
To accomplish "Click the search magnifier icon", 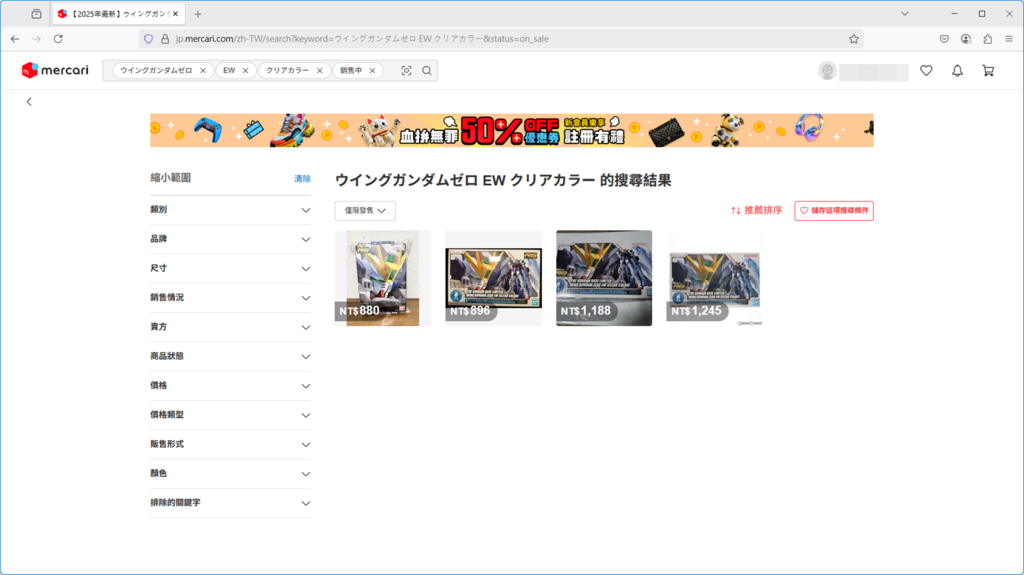I will (x=426, y=71).
